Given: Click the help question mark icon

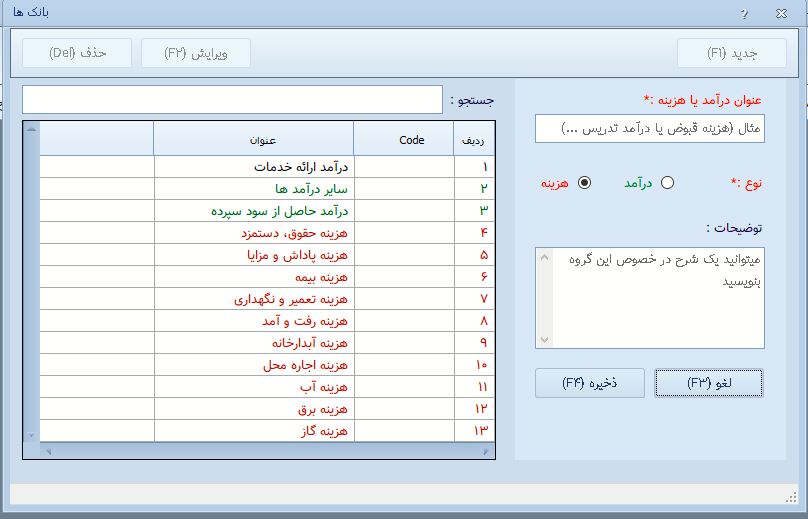Looking at the screenshot, I should pyautogui.click(x=744, y=13).
